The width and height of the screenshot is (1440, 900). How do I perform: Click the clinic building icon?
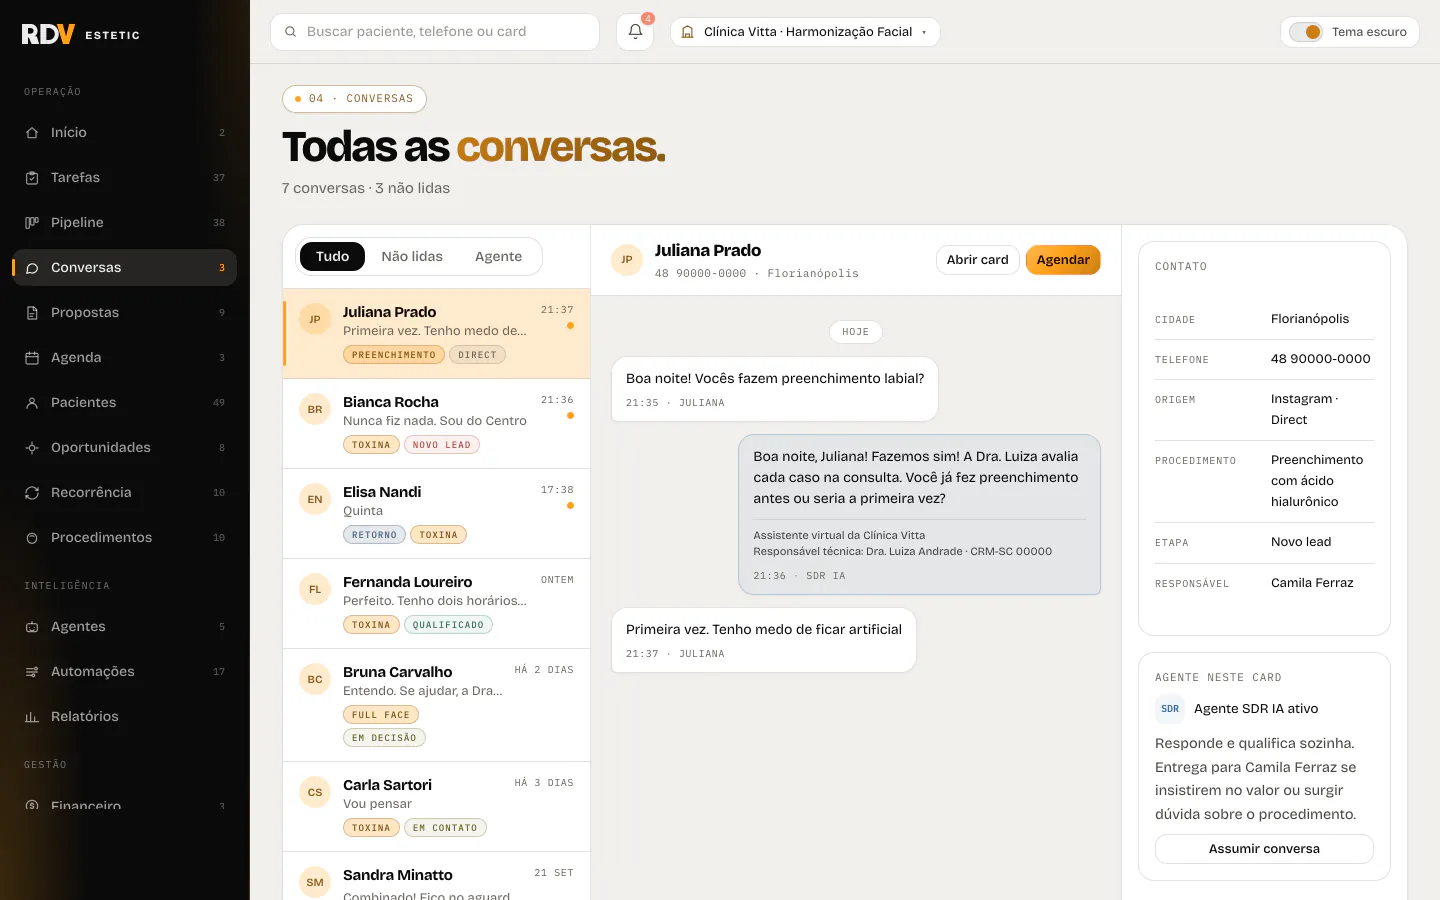click(x=687, y=32)
